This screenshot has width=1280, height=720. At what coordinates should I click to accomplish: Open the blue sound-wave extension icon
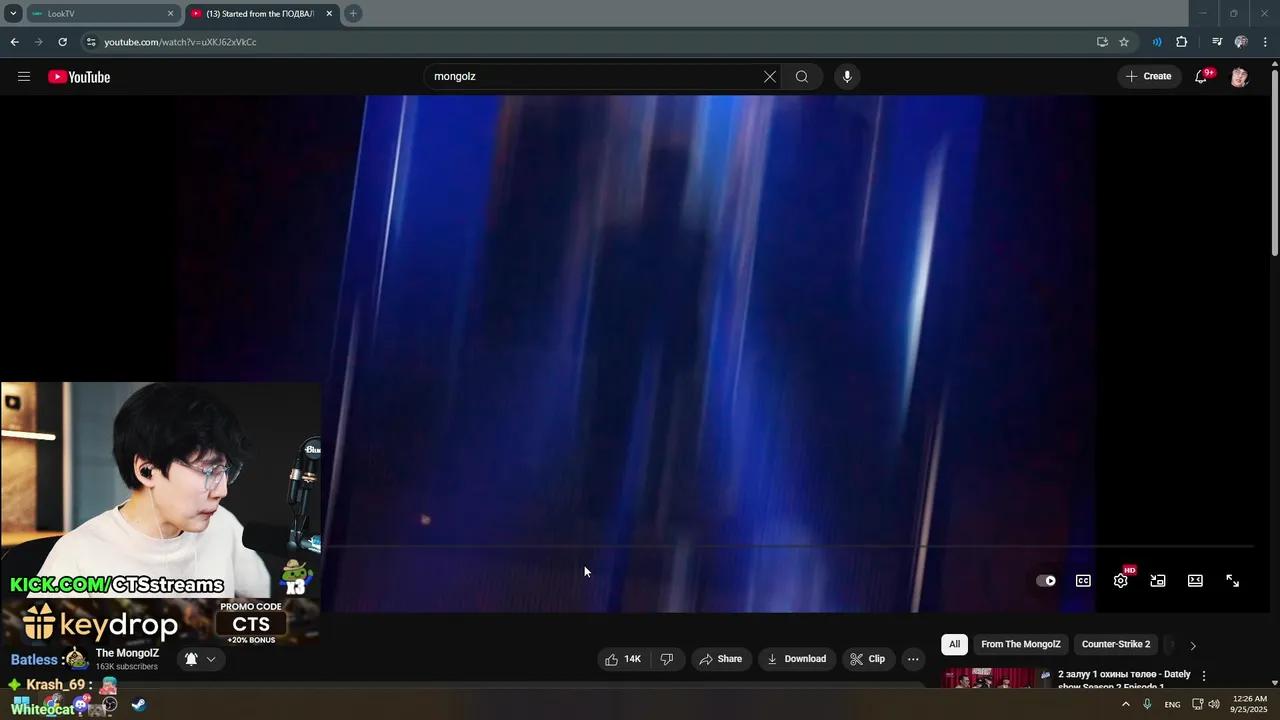coord(1157,42)
